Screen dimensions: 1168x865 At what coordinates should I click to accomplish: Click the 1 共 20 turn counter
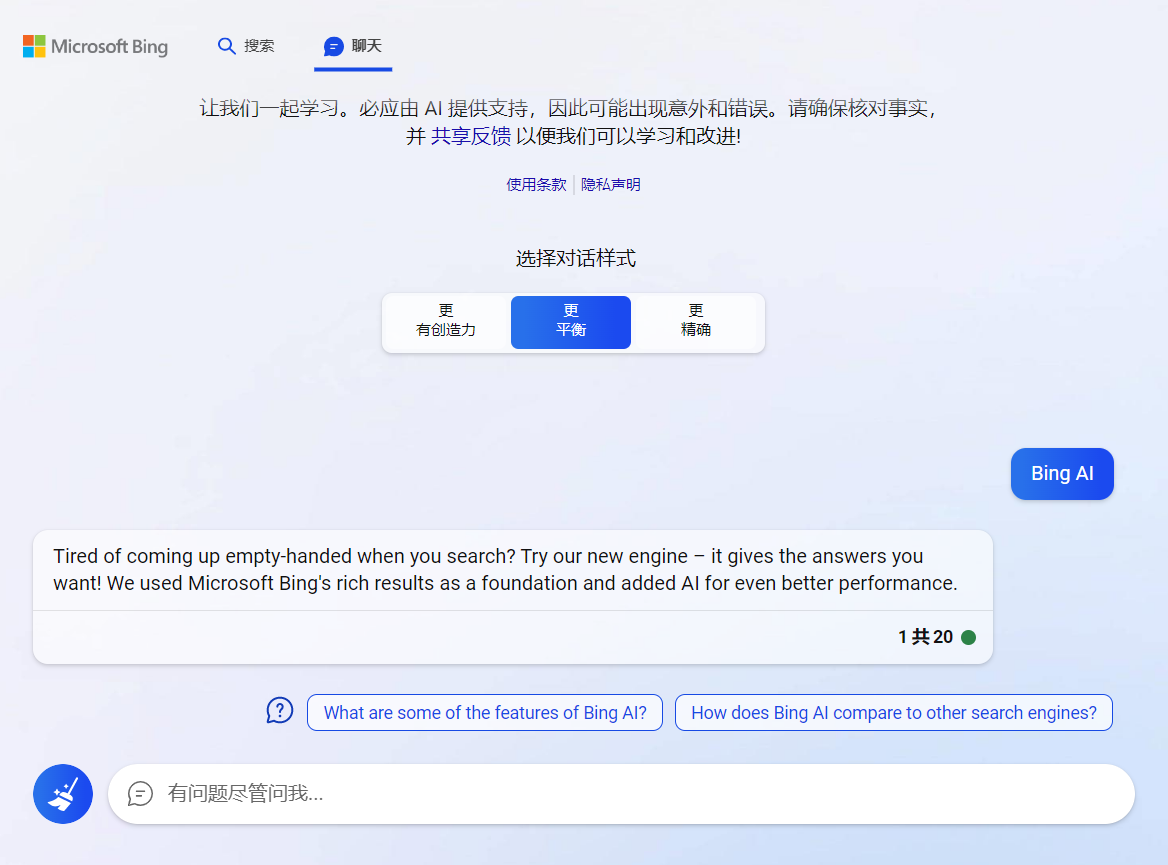click(x=925, y=637)
